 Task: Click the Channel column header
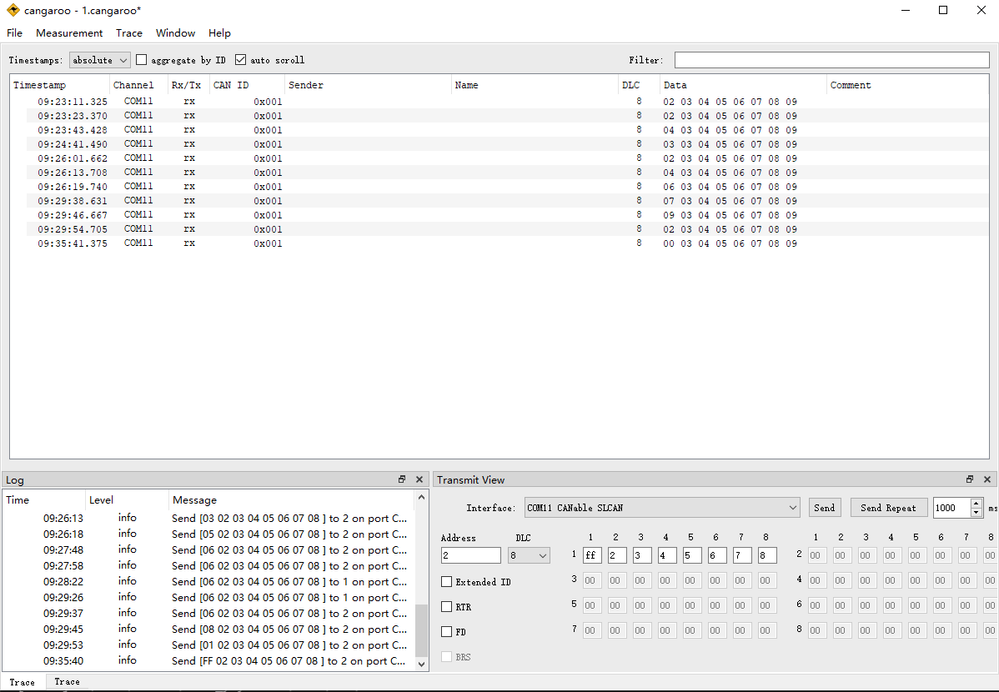coord(138,85)
